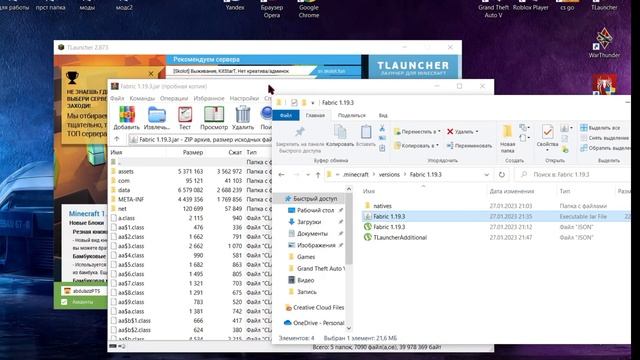The width and height of the screenshot is (640, 360).
Task: Open Creative Cloud Files in navigation pane
Action: point(314,307)
